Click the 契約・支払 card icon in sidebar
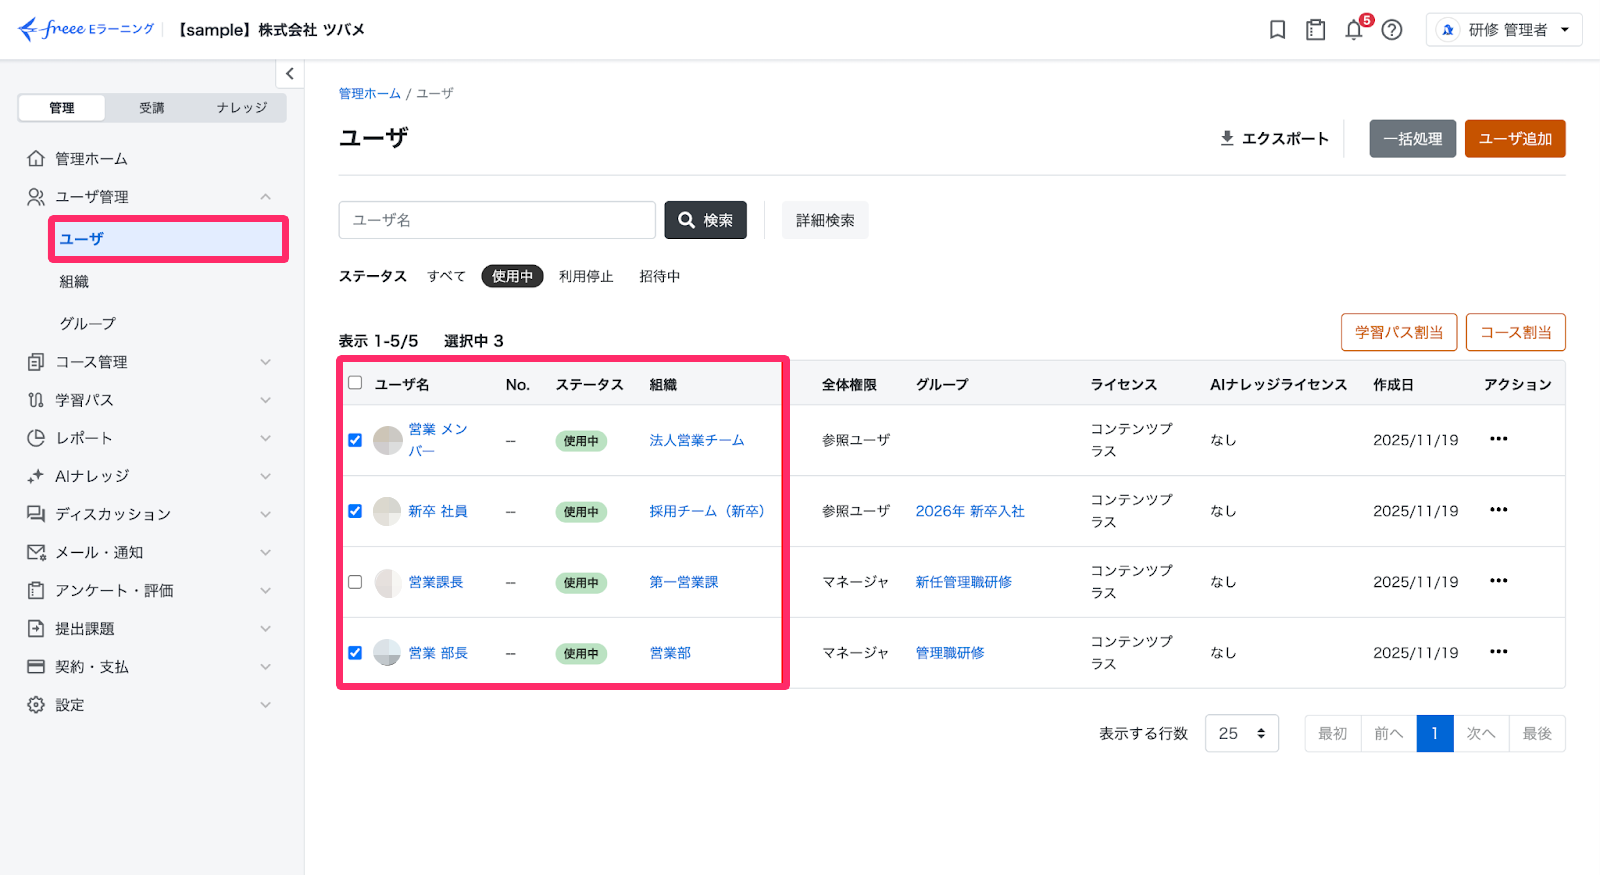The width and height of the screenshot is (1600, 875). click(36, 666)
